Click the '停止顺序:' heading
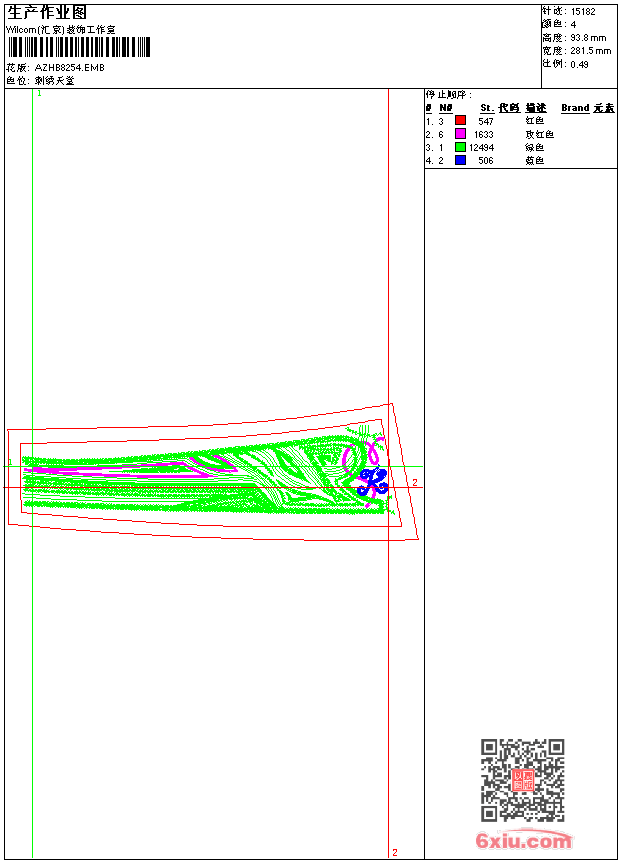 click(x=449, y=95)
